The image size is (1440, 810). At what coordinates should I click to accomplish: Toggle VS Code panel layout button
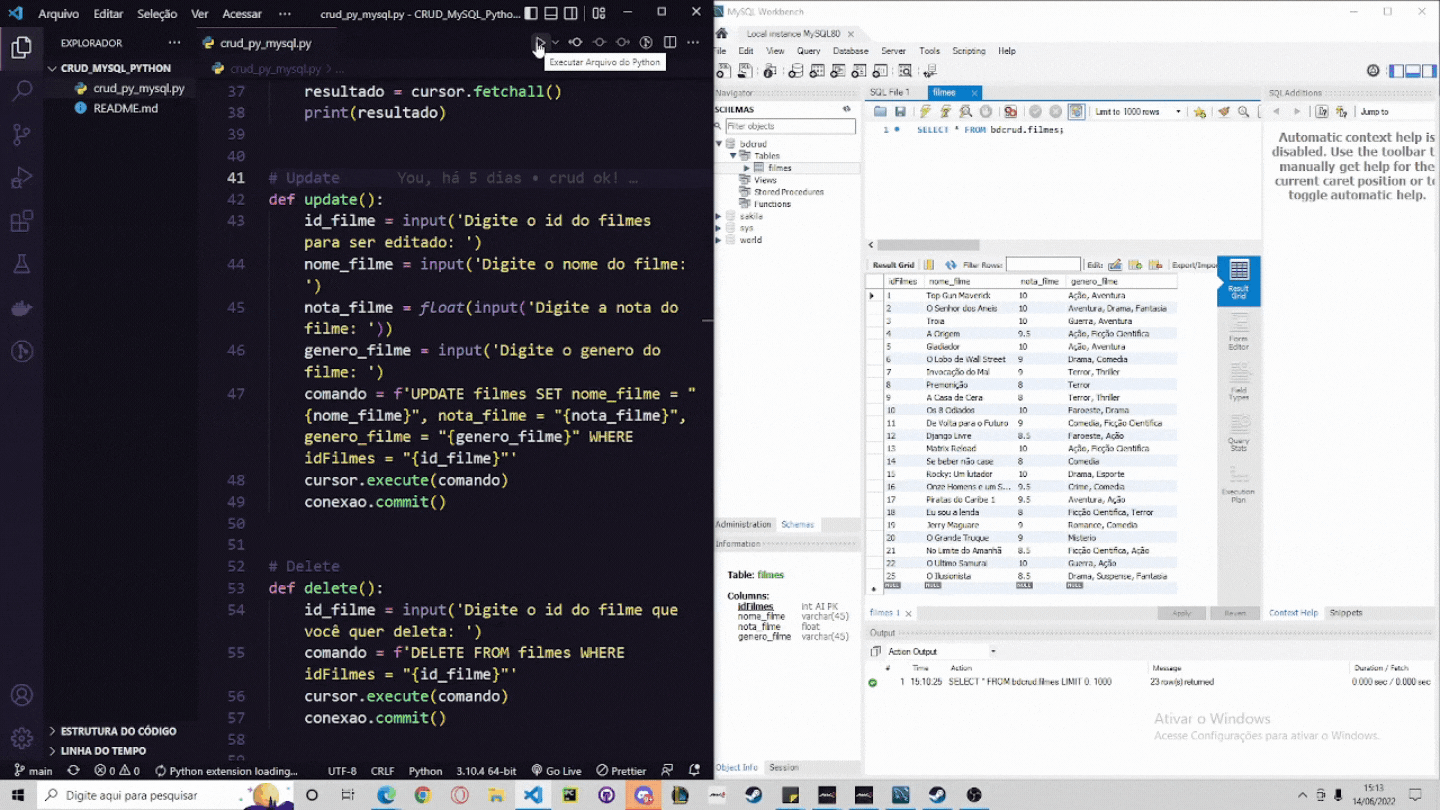pyautogui.click(x=551, y=14)
